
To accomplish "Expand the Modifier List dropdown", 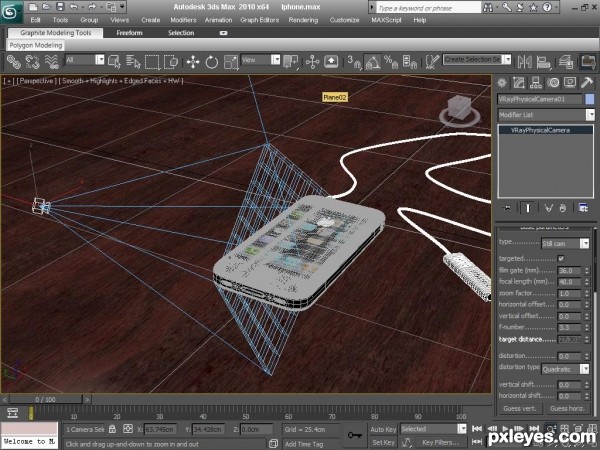I will click(x=546, y=115).
